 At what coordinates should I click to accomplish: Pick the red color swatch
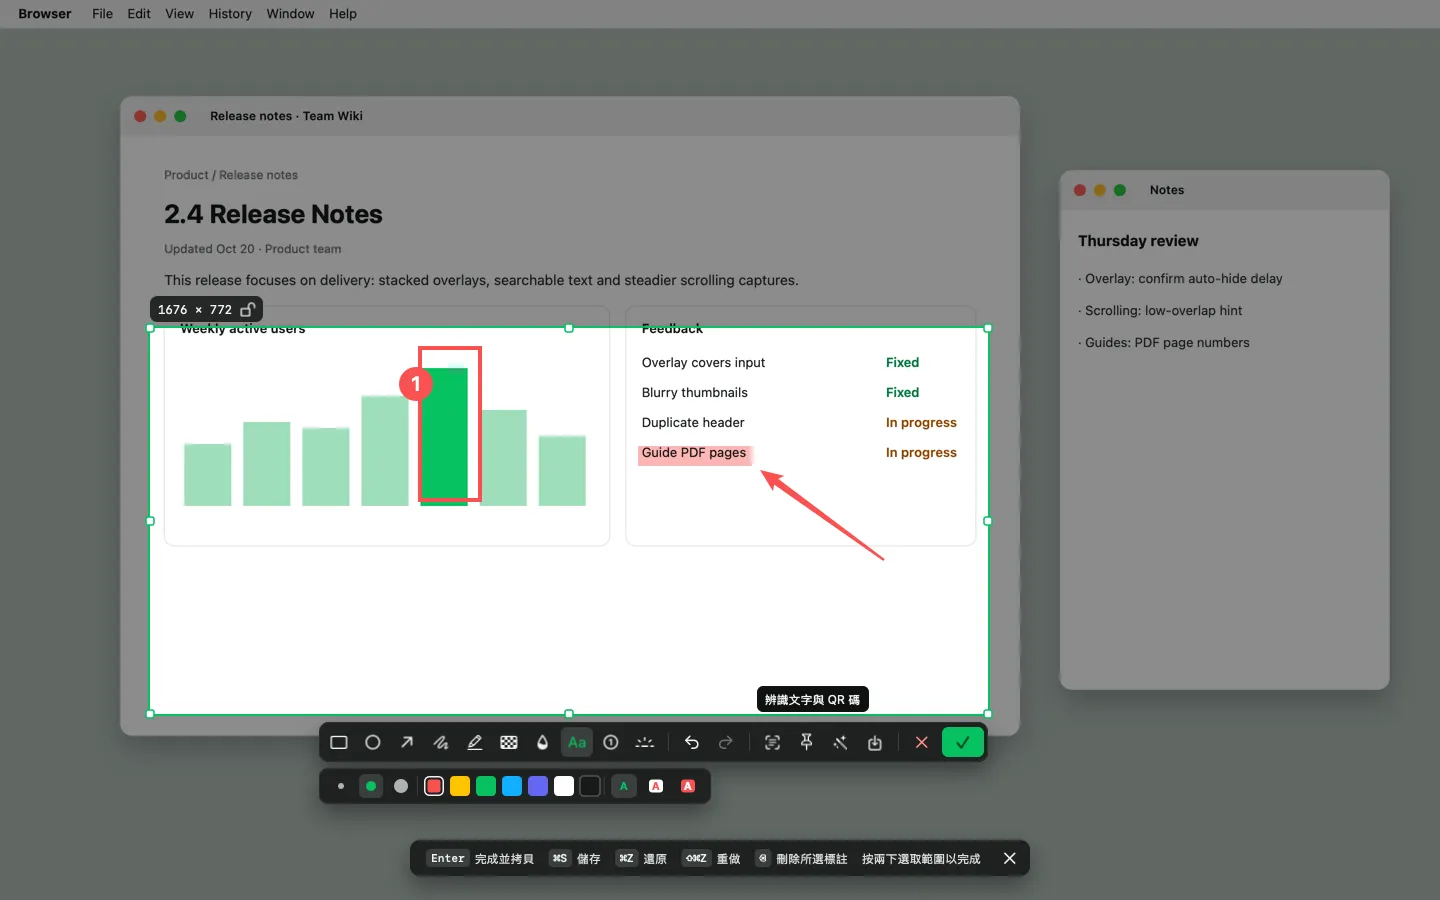(x=434, y=787)
